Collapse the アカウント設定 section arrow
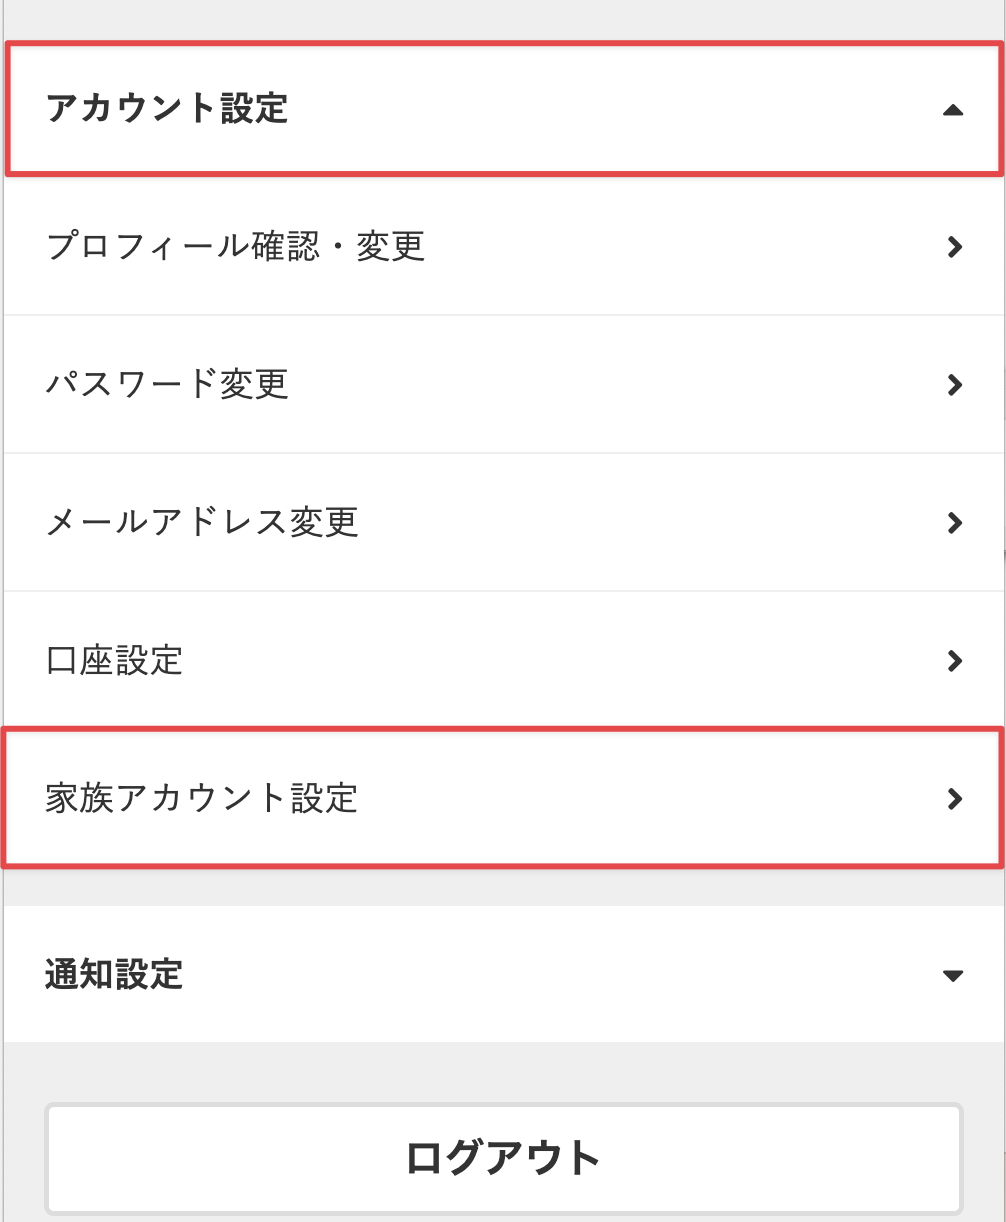 pos(952,110)
